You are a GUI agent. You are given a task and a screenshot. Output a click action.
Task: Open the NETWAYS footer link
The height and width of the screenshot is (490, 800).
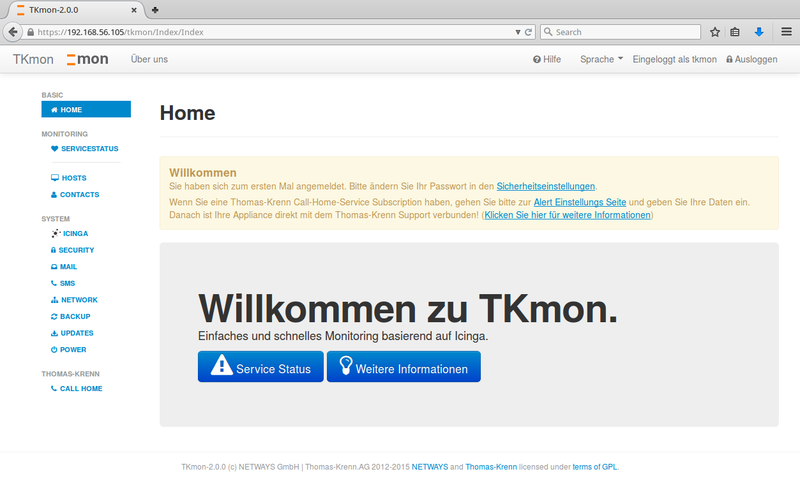click(430, 467)
